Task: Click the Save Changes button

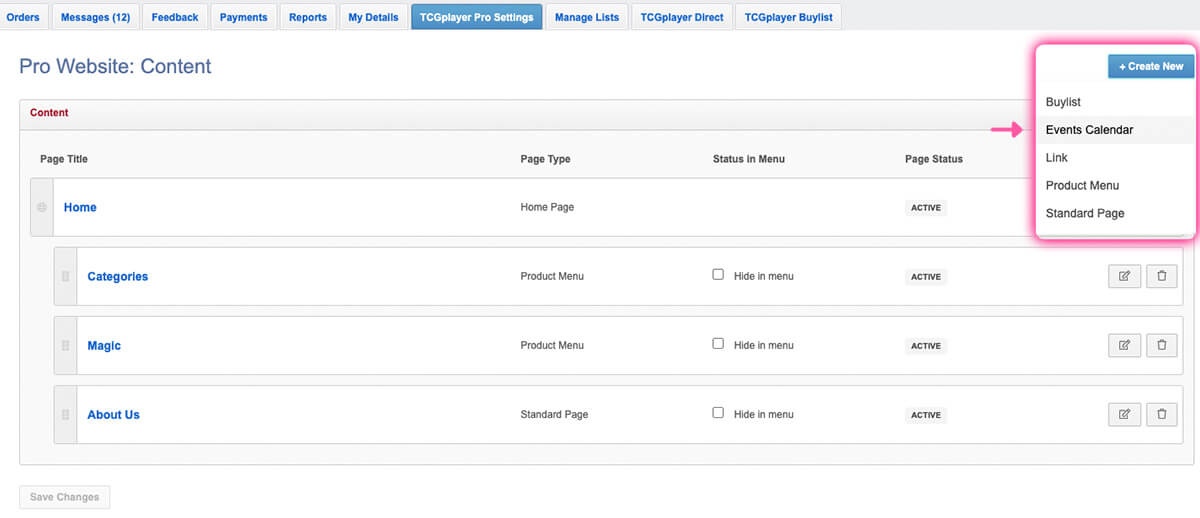Action: click(64, 497)
